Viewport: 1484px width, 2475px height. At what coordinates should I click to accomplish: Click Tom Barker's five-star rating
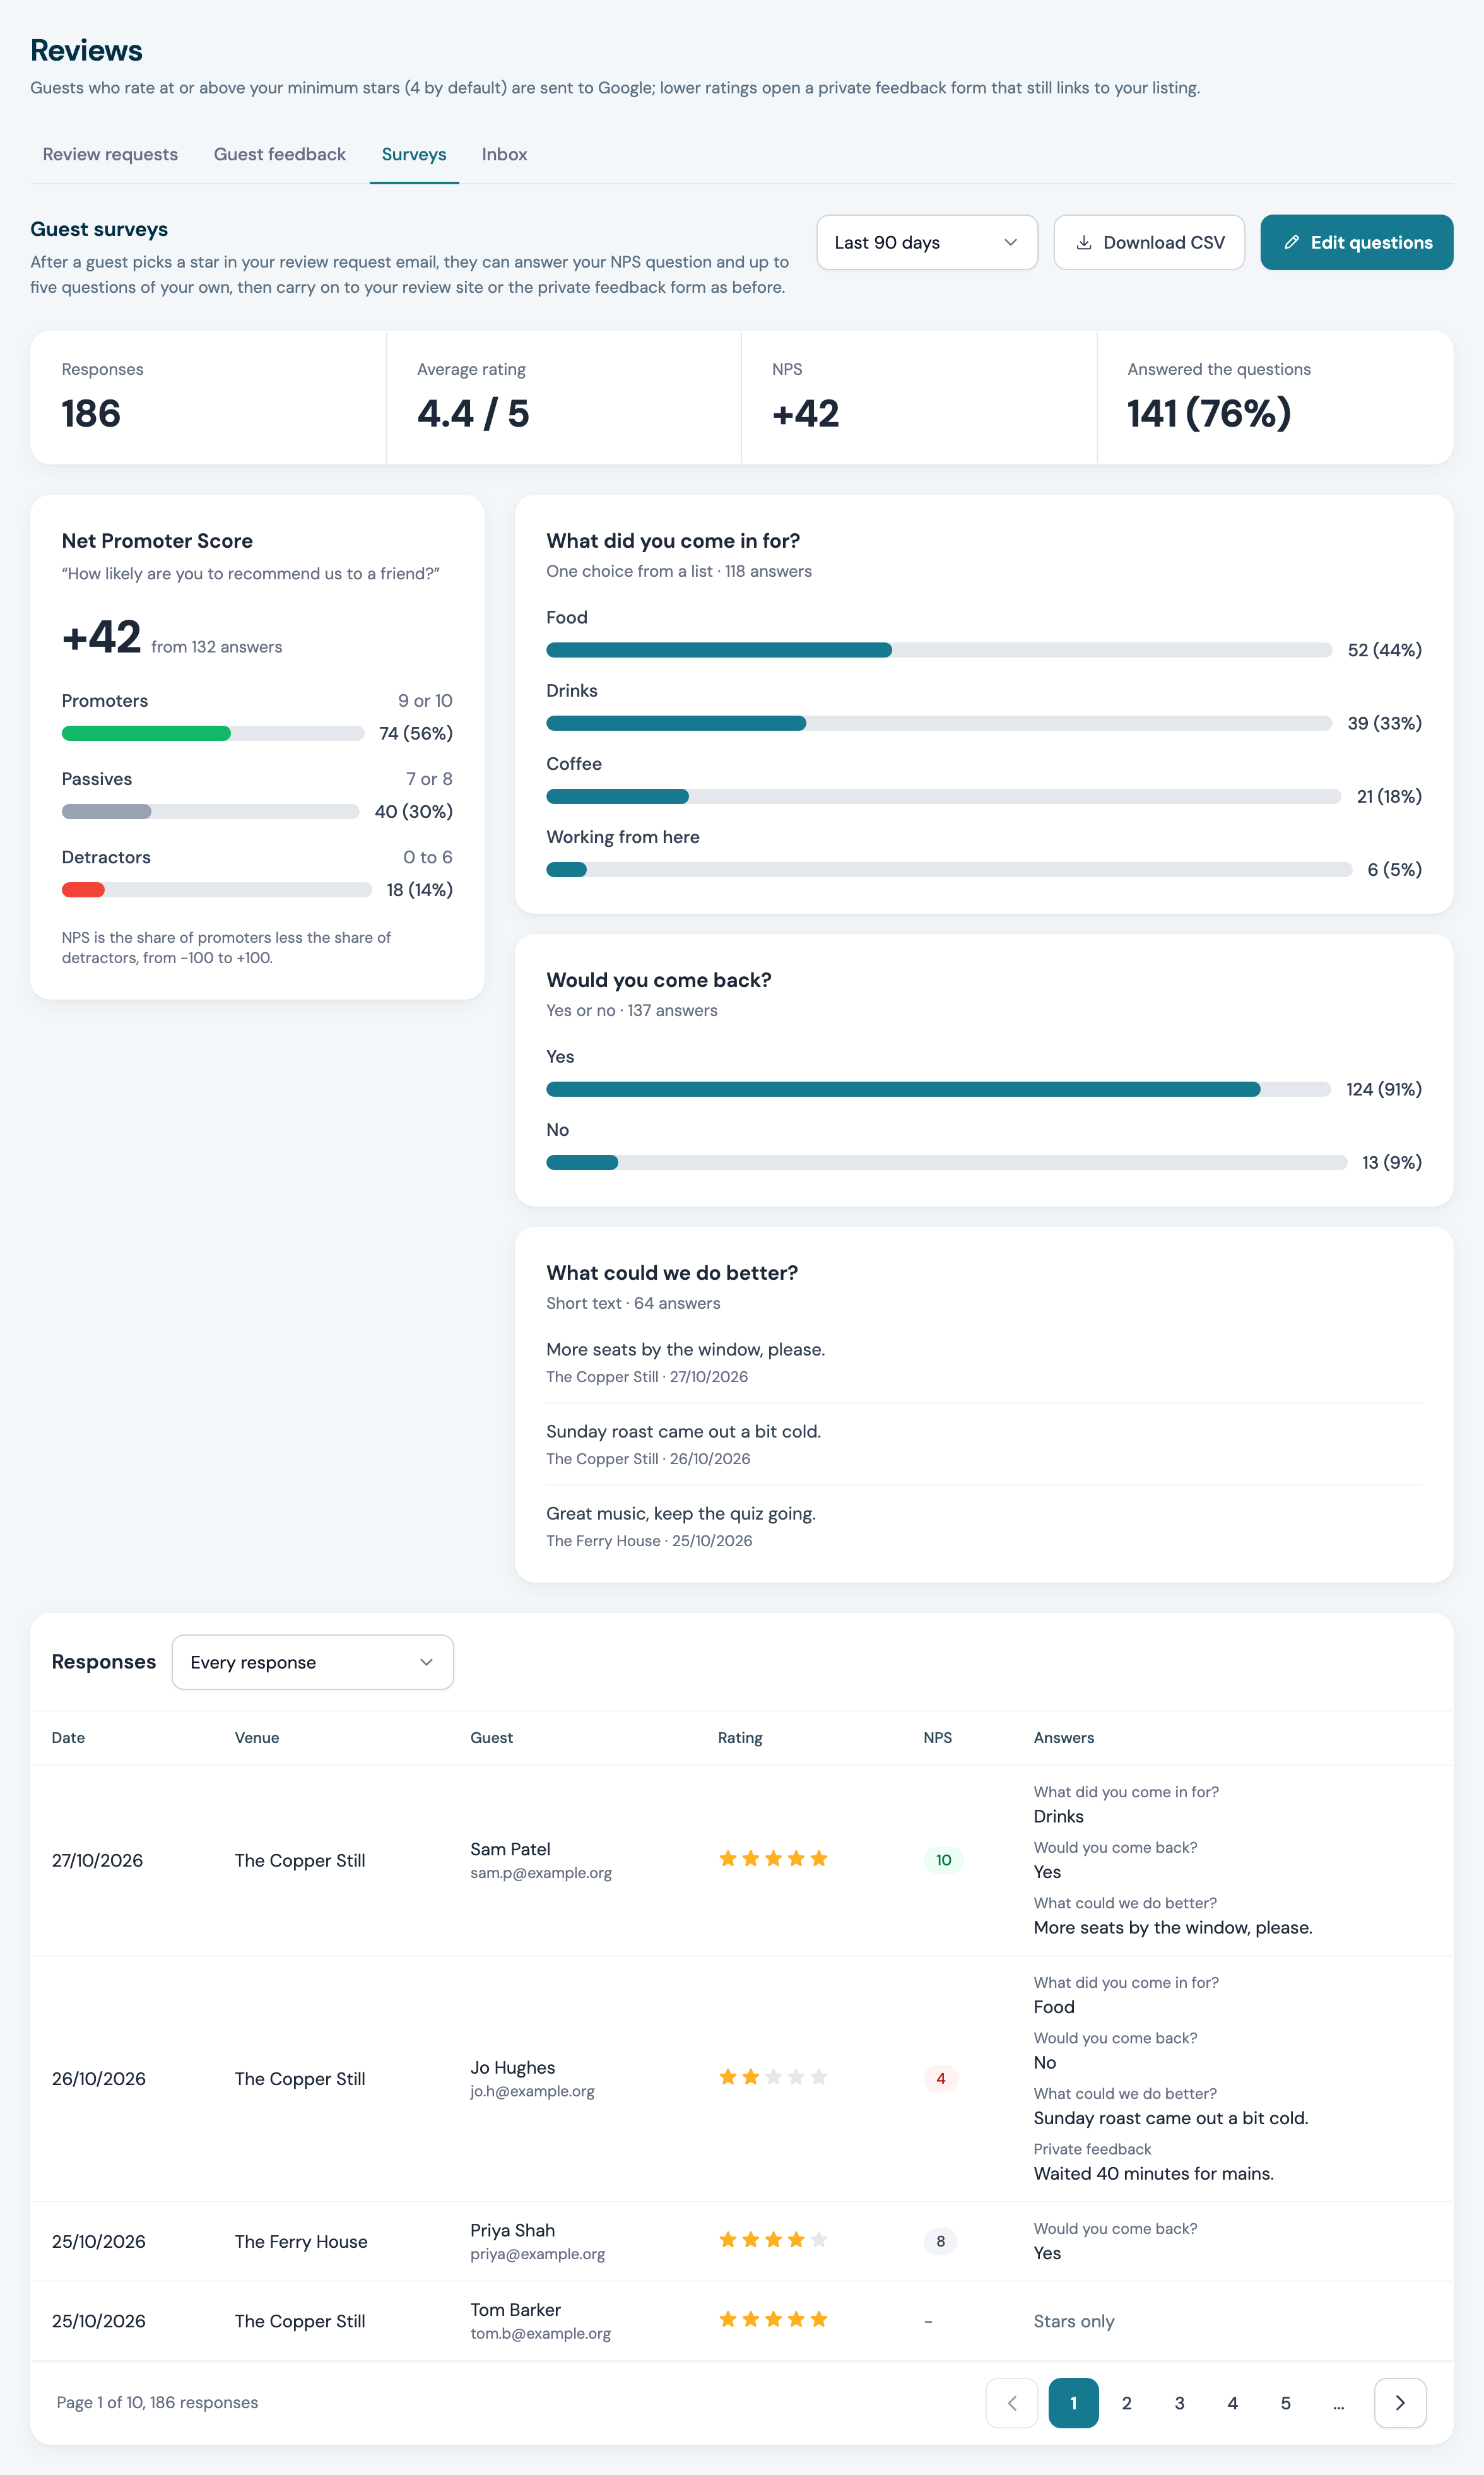point(773,2319)
